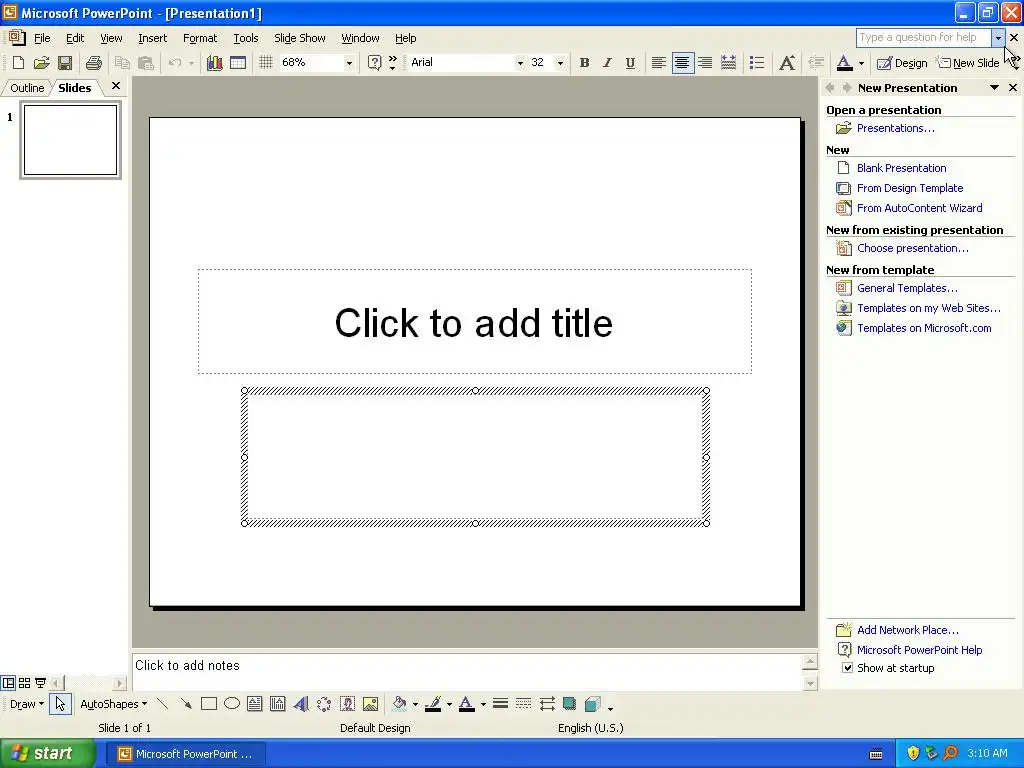Screen dimensions: 1024x768
Task: Click the Type a question for help field
Action: pyautogui.click(x=923, y=37)
